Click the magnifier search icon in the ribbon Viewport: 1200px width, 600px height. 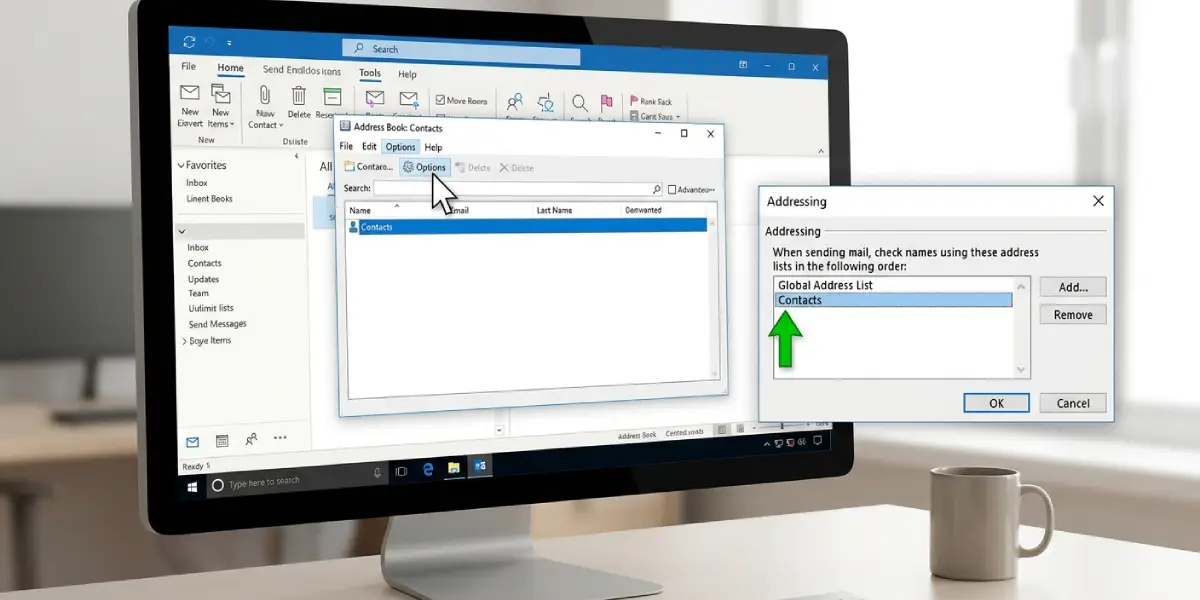tap(580, 102)
